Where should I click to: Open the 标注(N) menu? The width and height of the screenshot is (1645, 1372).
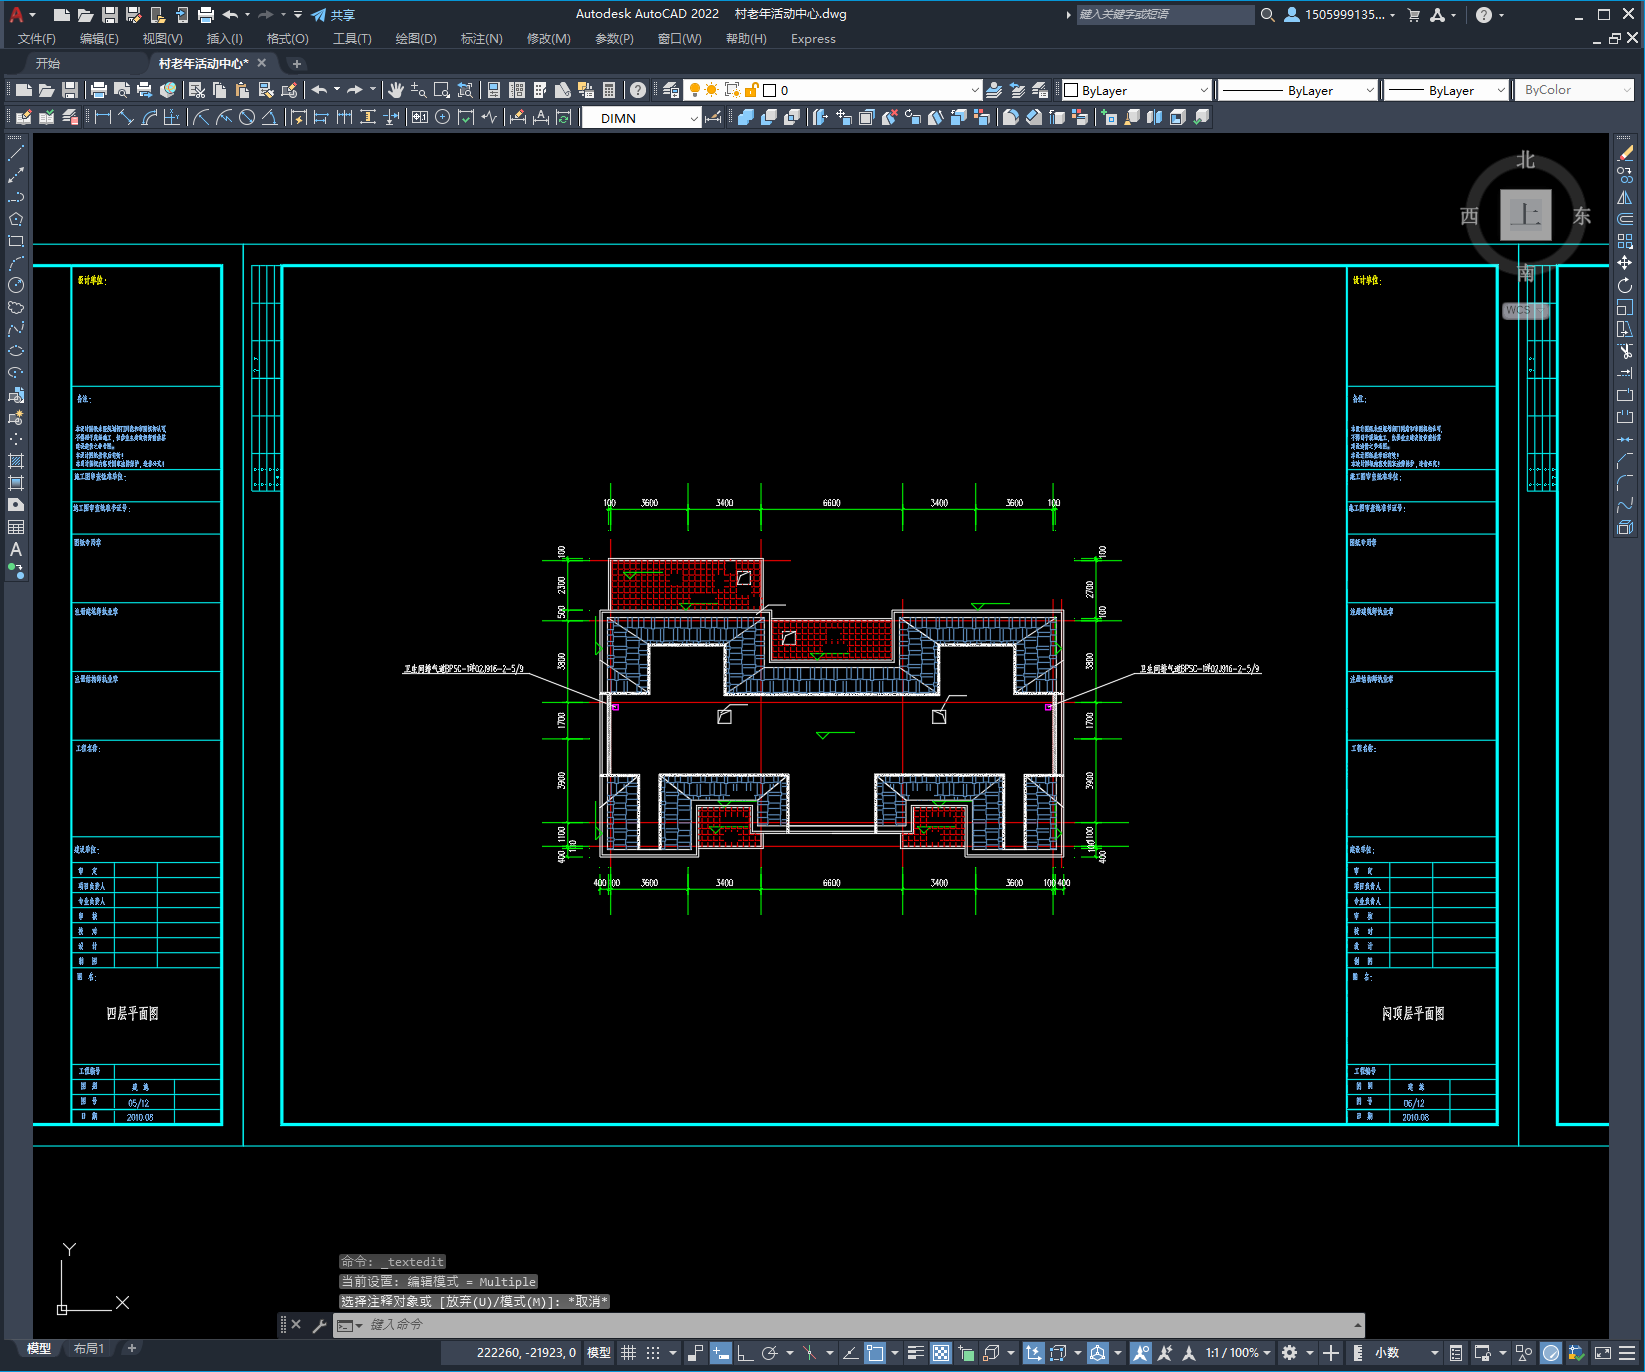[481, 39]
